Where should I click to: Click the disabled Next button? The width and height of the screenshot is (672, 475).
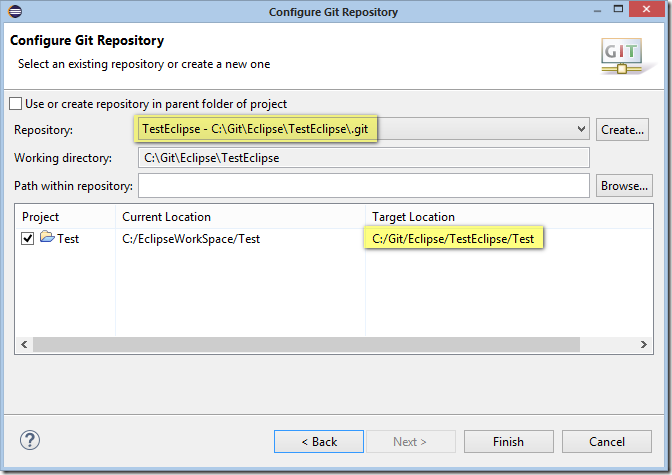[x=411, y=442]
